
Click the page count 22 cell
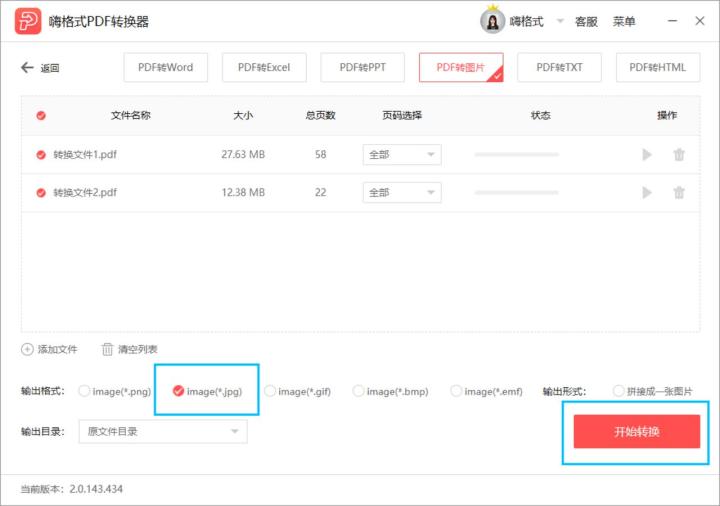tap(321, 192)
